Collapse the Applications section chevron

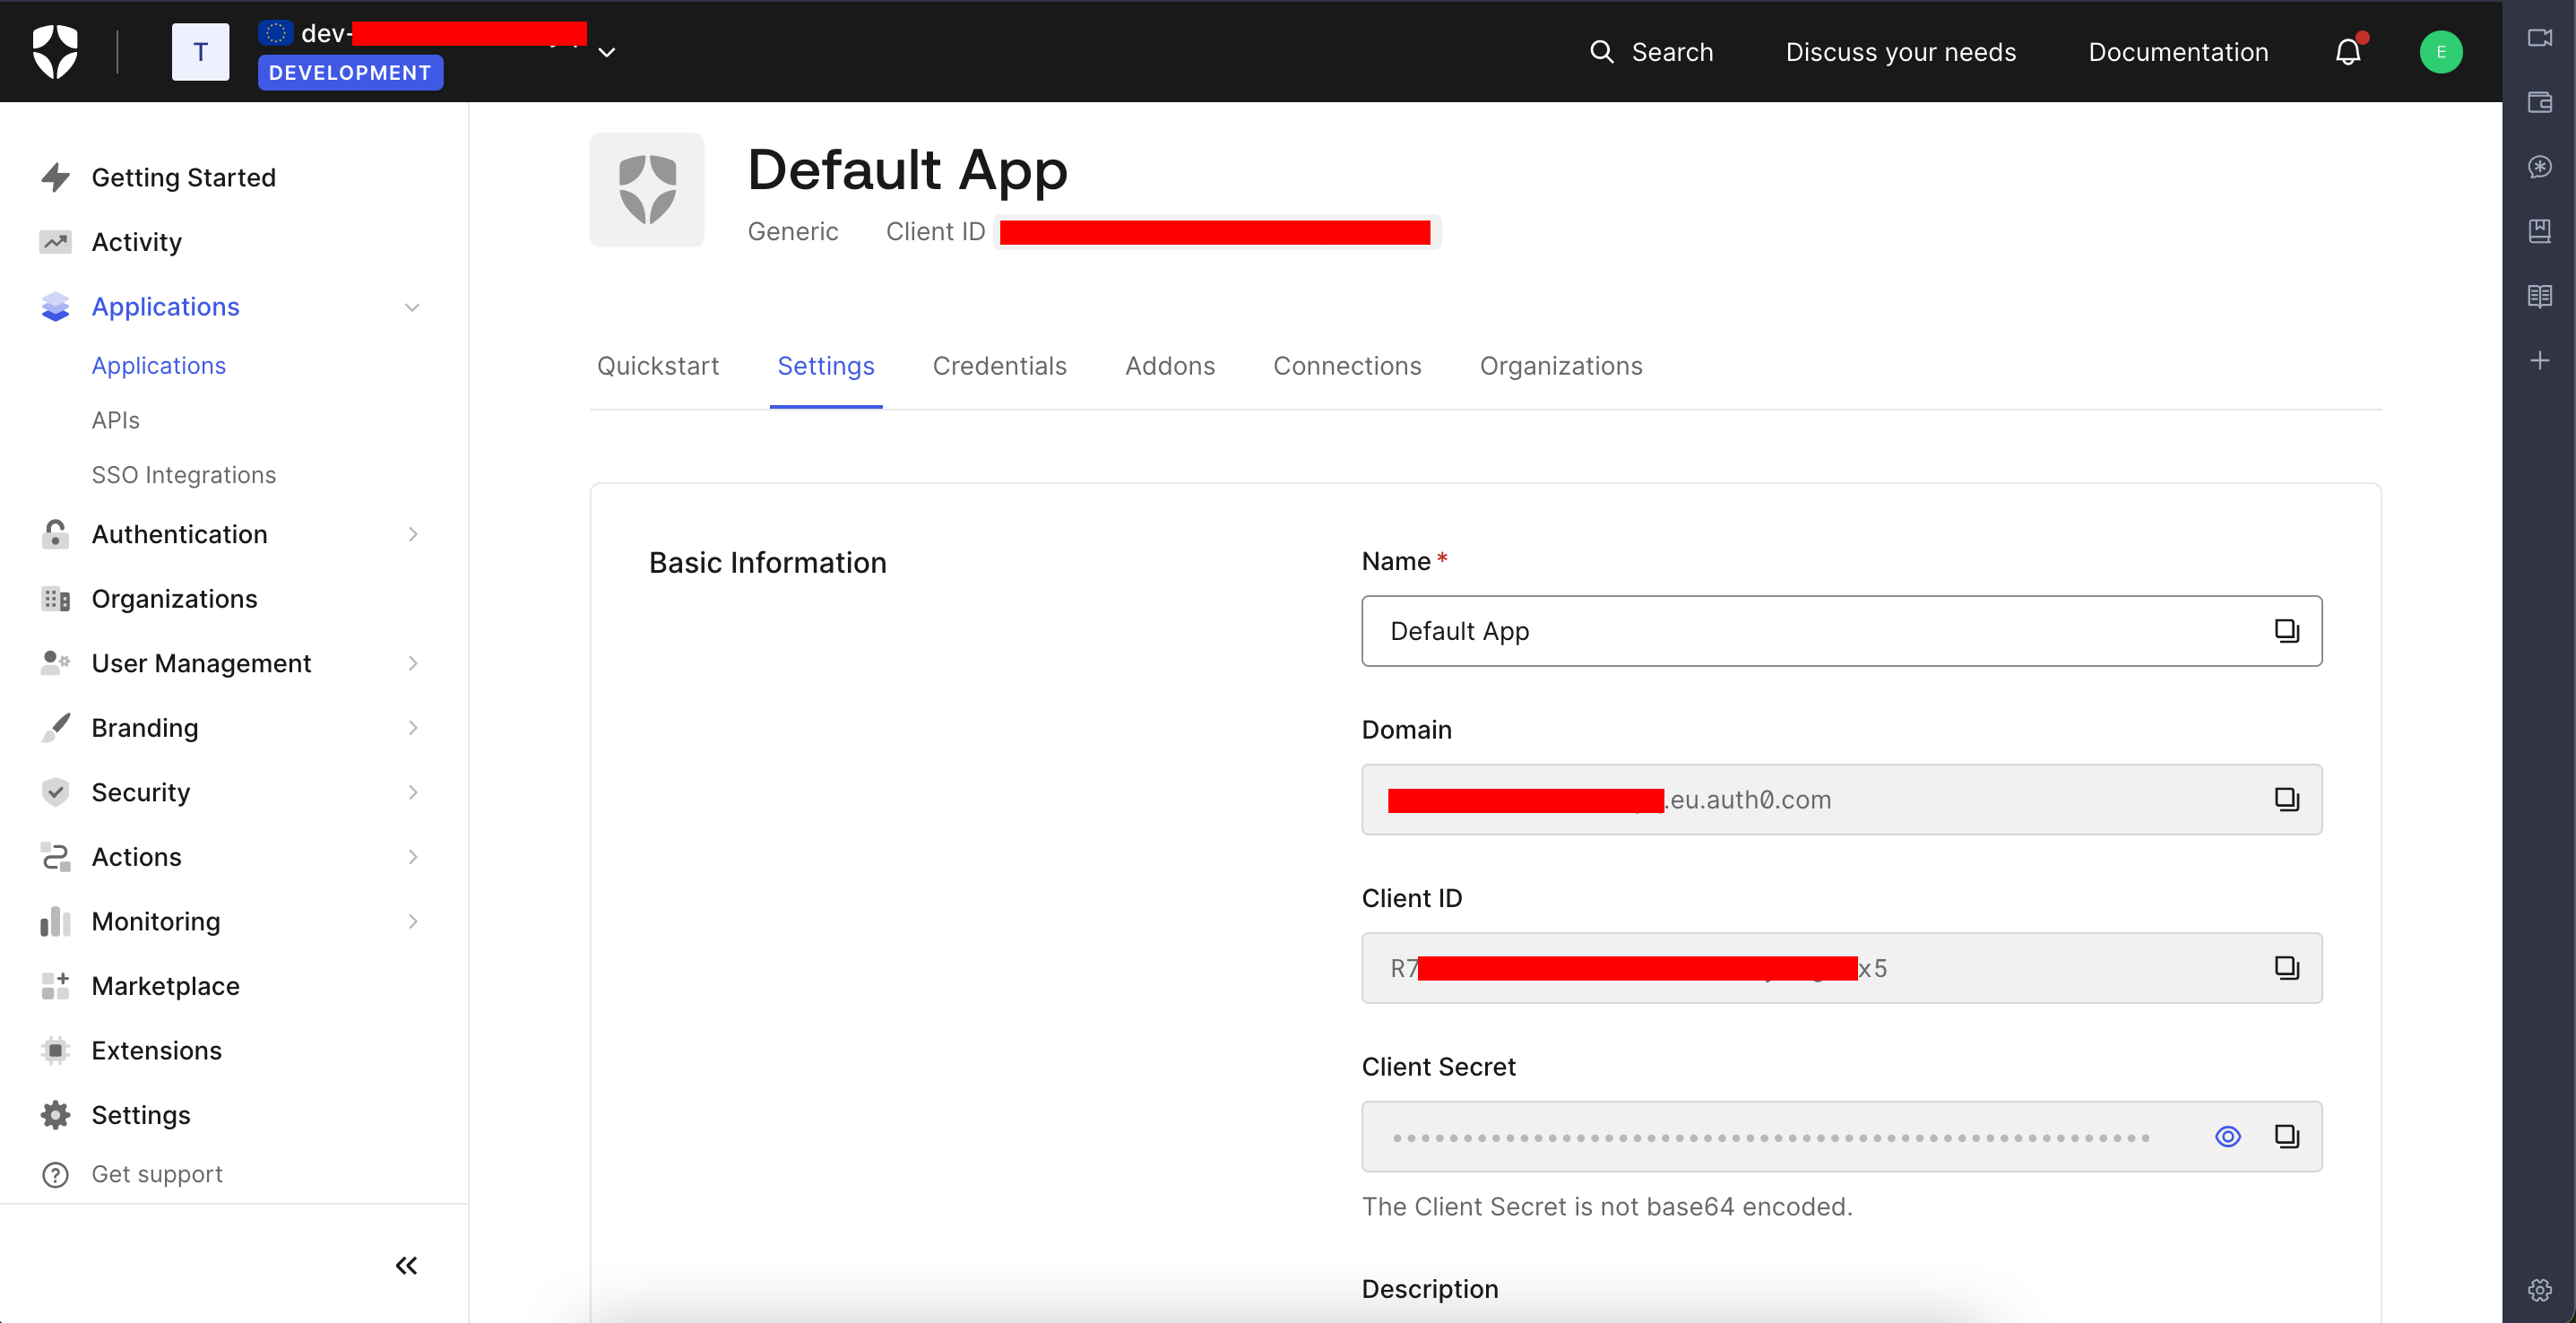412,307
